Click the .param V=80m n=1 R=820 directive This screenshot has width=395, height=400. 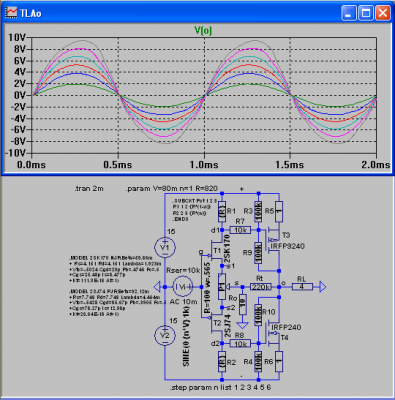pos(172,189)
